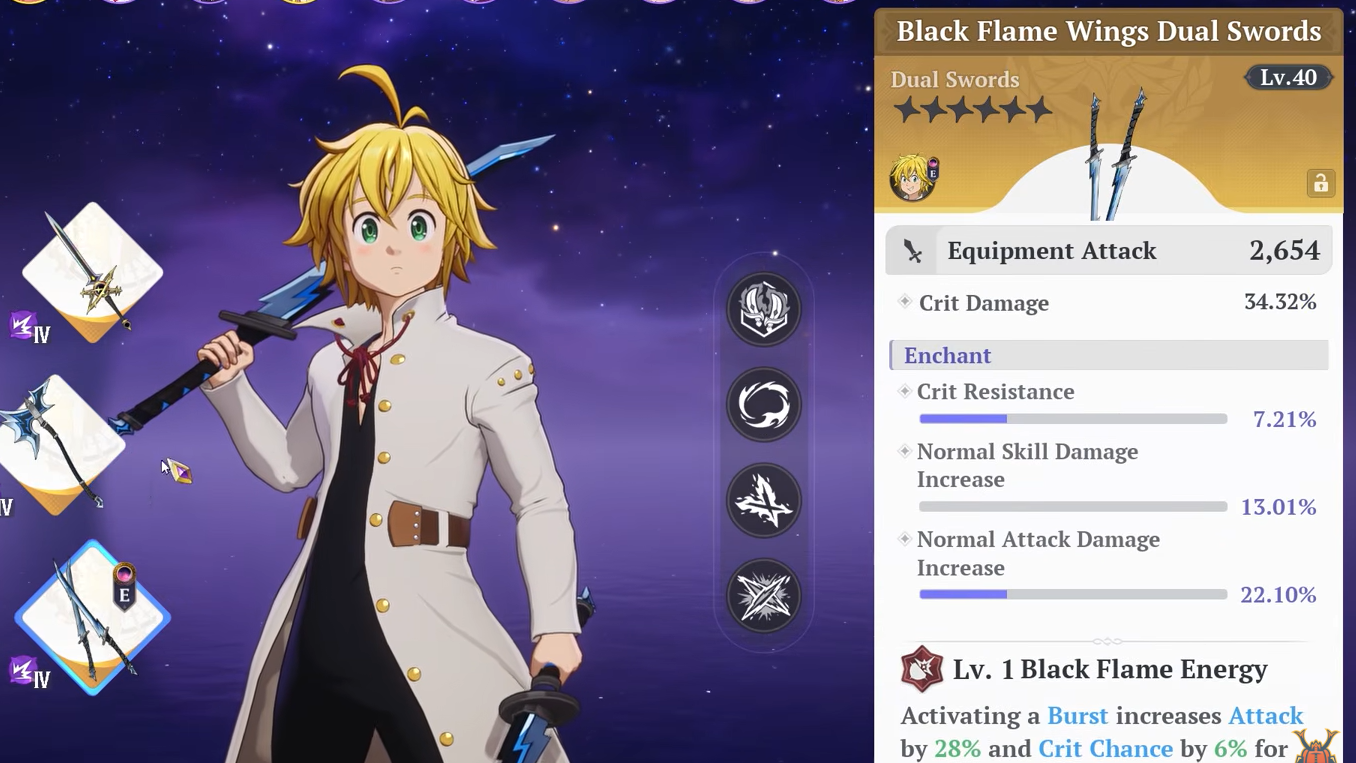Select the battle axe weapon slot
1356x763 pixels.
pyautogui.click(x=58, y=445)
